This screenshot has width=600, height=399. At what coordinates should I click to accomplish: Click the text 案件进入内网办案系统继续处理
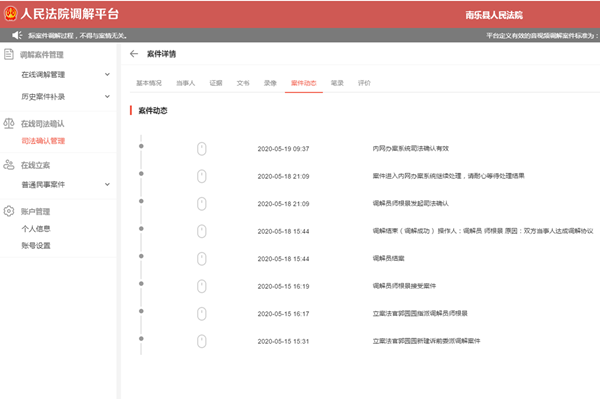pos(417,176)
